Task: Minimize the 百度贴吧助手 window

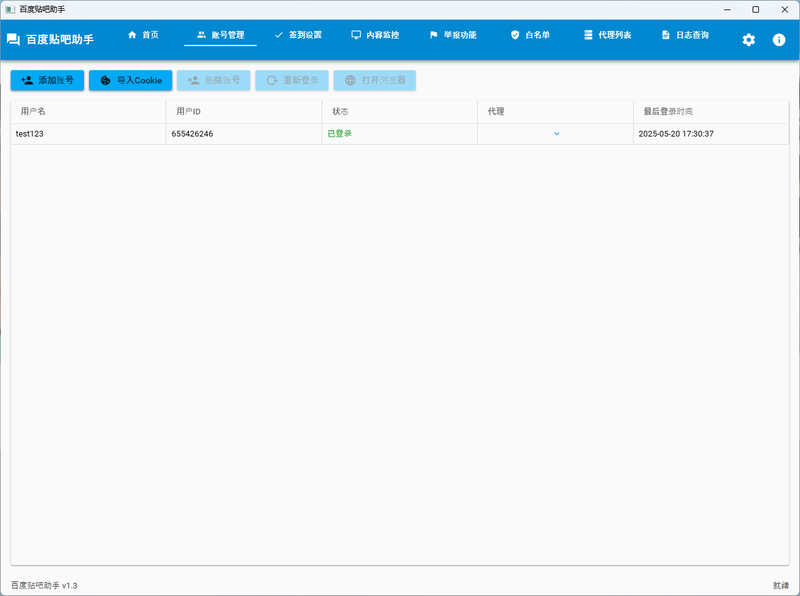Action: coord(728,10)
